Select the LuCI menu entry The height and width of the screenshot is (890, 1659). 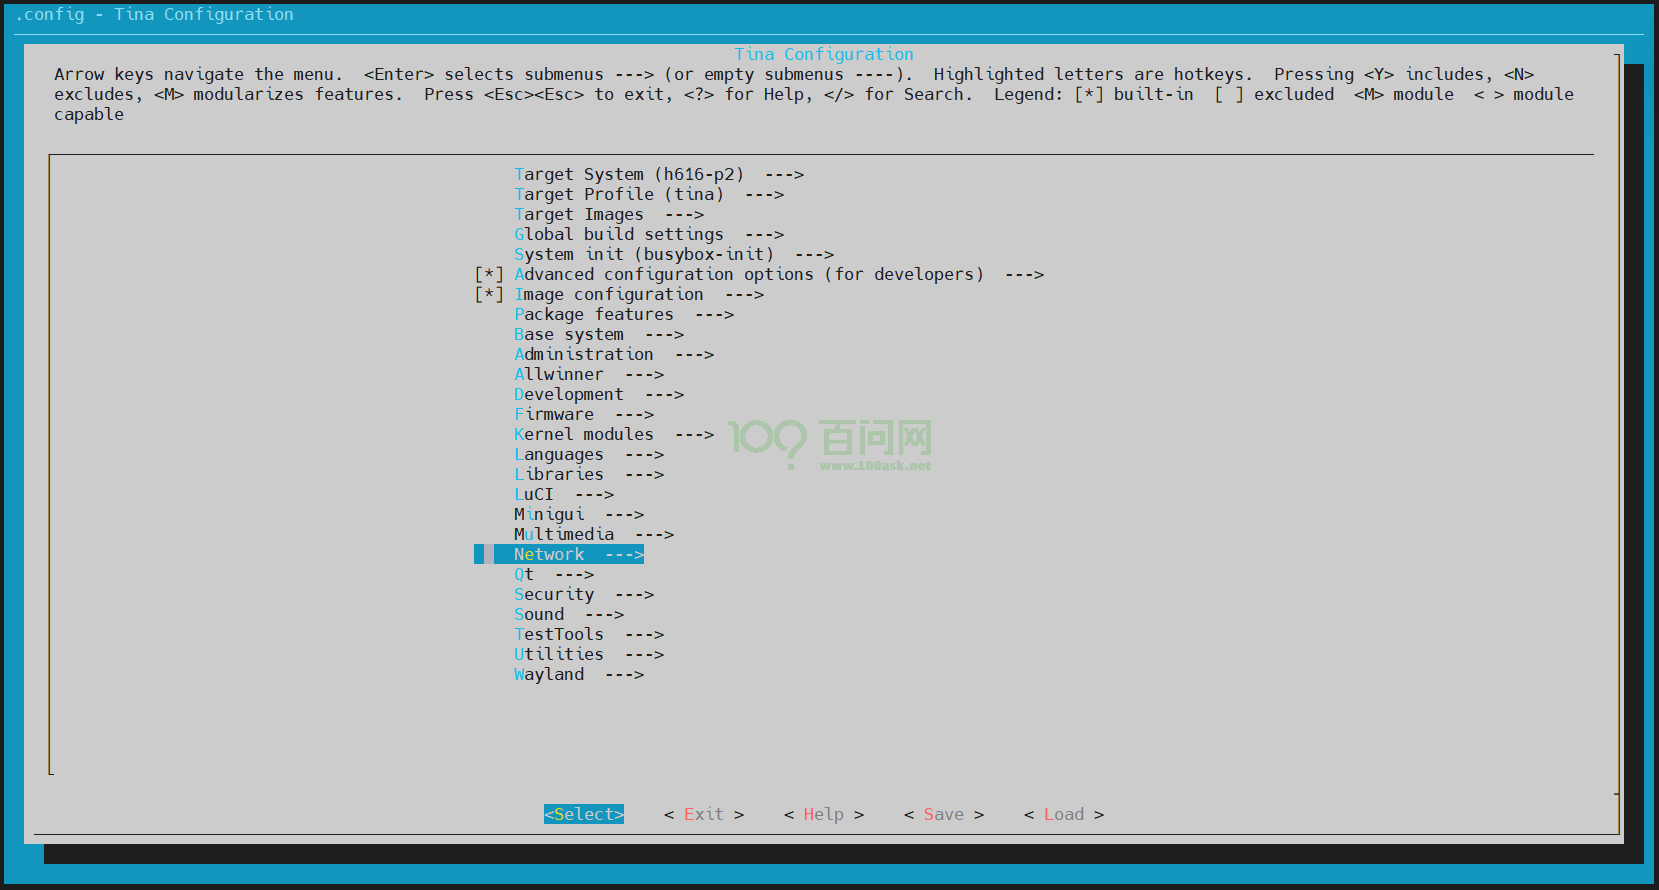(533, 495)
